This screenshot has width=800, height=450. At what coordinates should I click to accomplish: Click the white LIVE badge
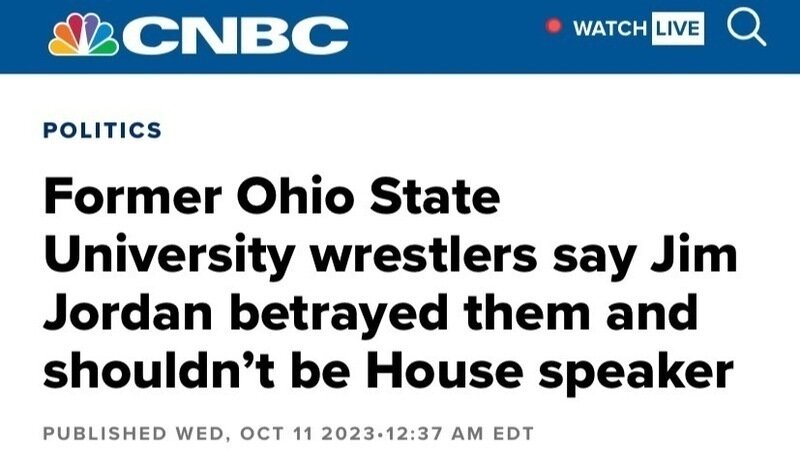(677, 29)
